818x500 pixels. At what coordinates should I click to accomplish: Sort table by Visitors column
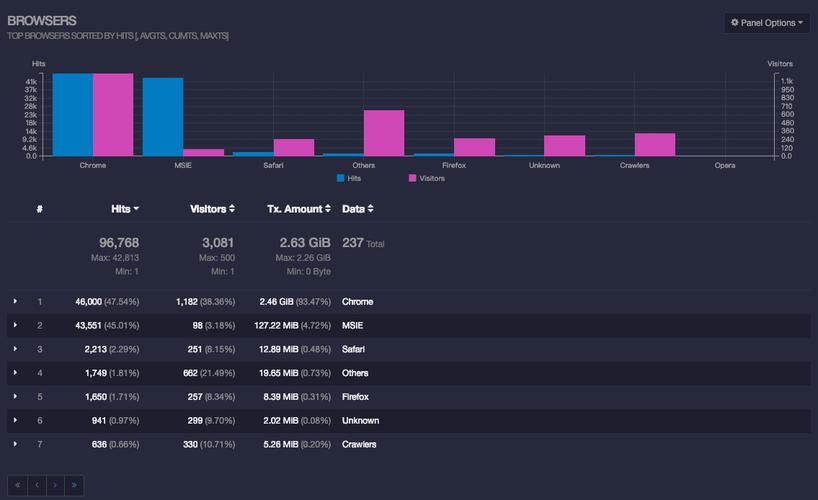click(x=212, y=209)
